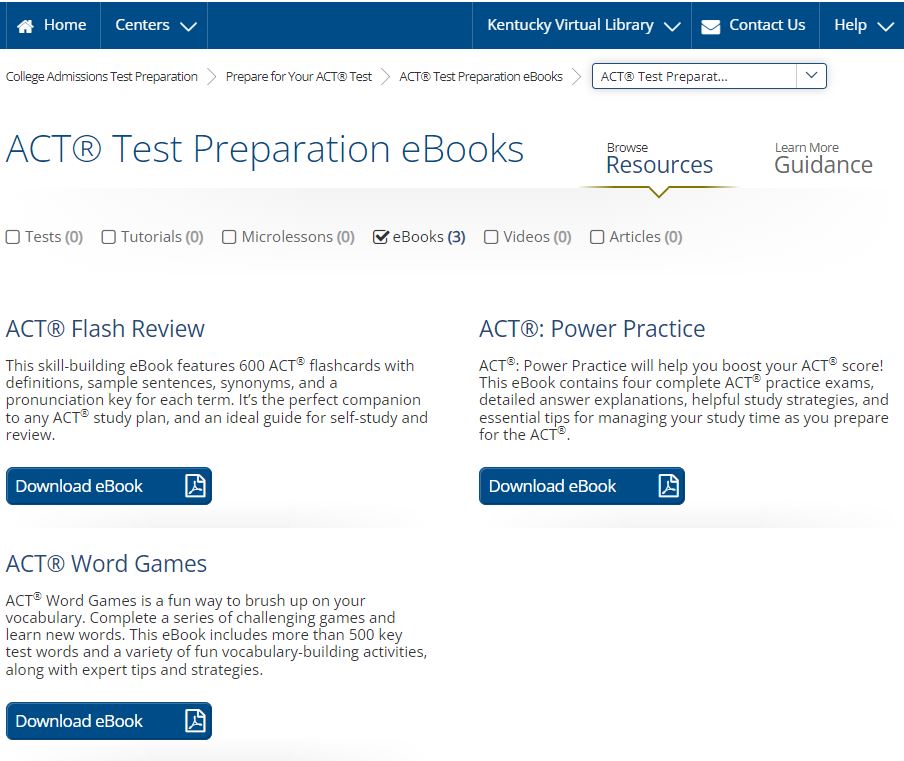Image resolution: width=904 pixels, height=761 pixels.
Task: Uncheck the eBooks (3) checkbox
Action: tap(381, 237)
